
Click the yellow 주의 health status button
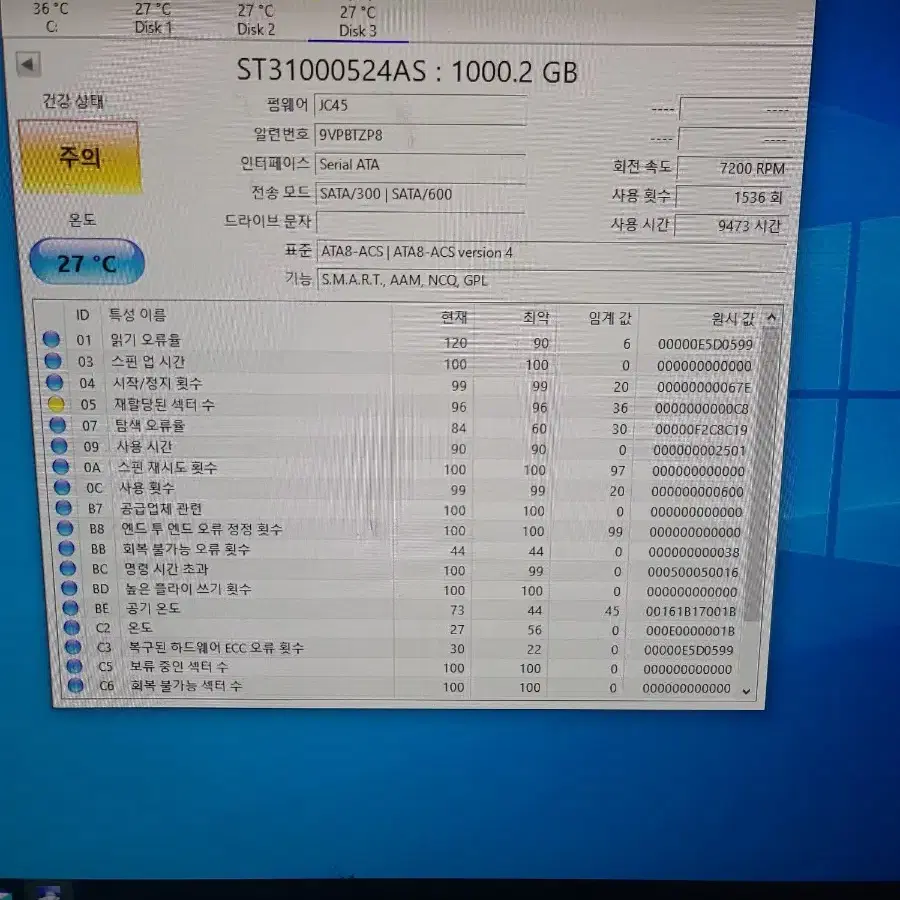80,157
